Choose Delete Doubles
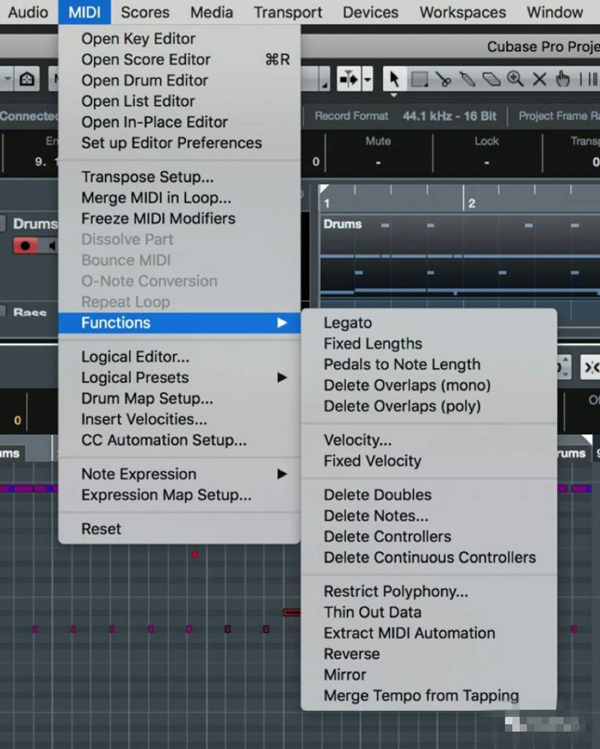The height and width of the screenshot is (749, 600). (429, 495)
